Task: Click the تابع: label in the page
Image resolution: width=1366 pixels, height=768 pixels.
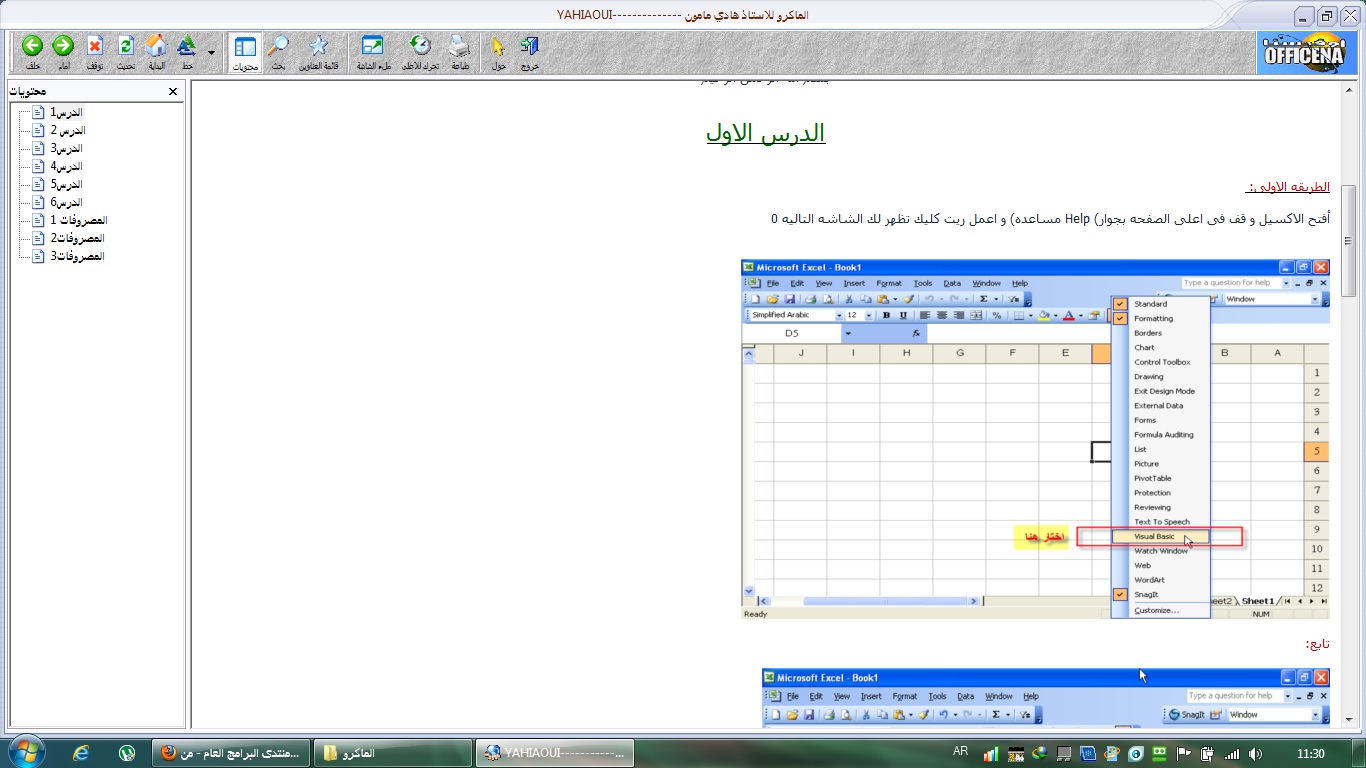Action: pos(1319,644)
